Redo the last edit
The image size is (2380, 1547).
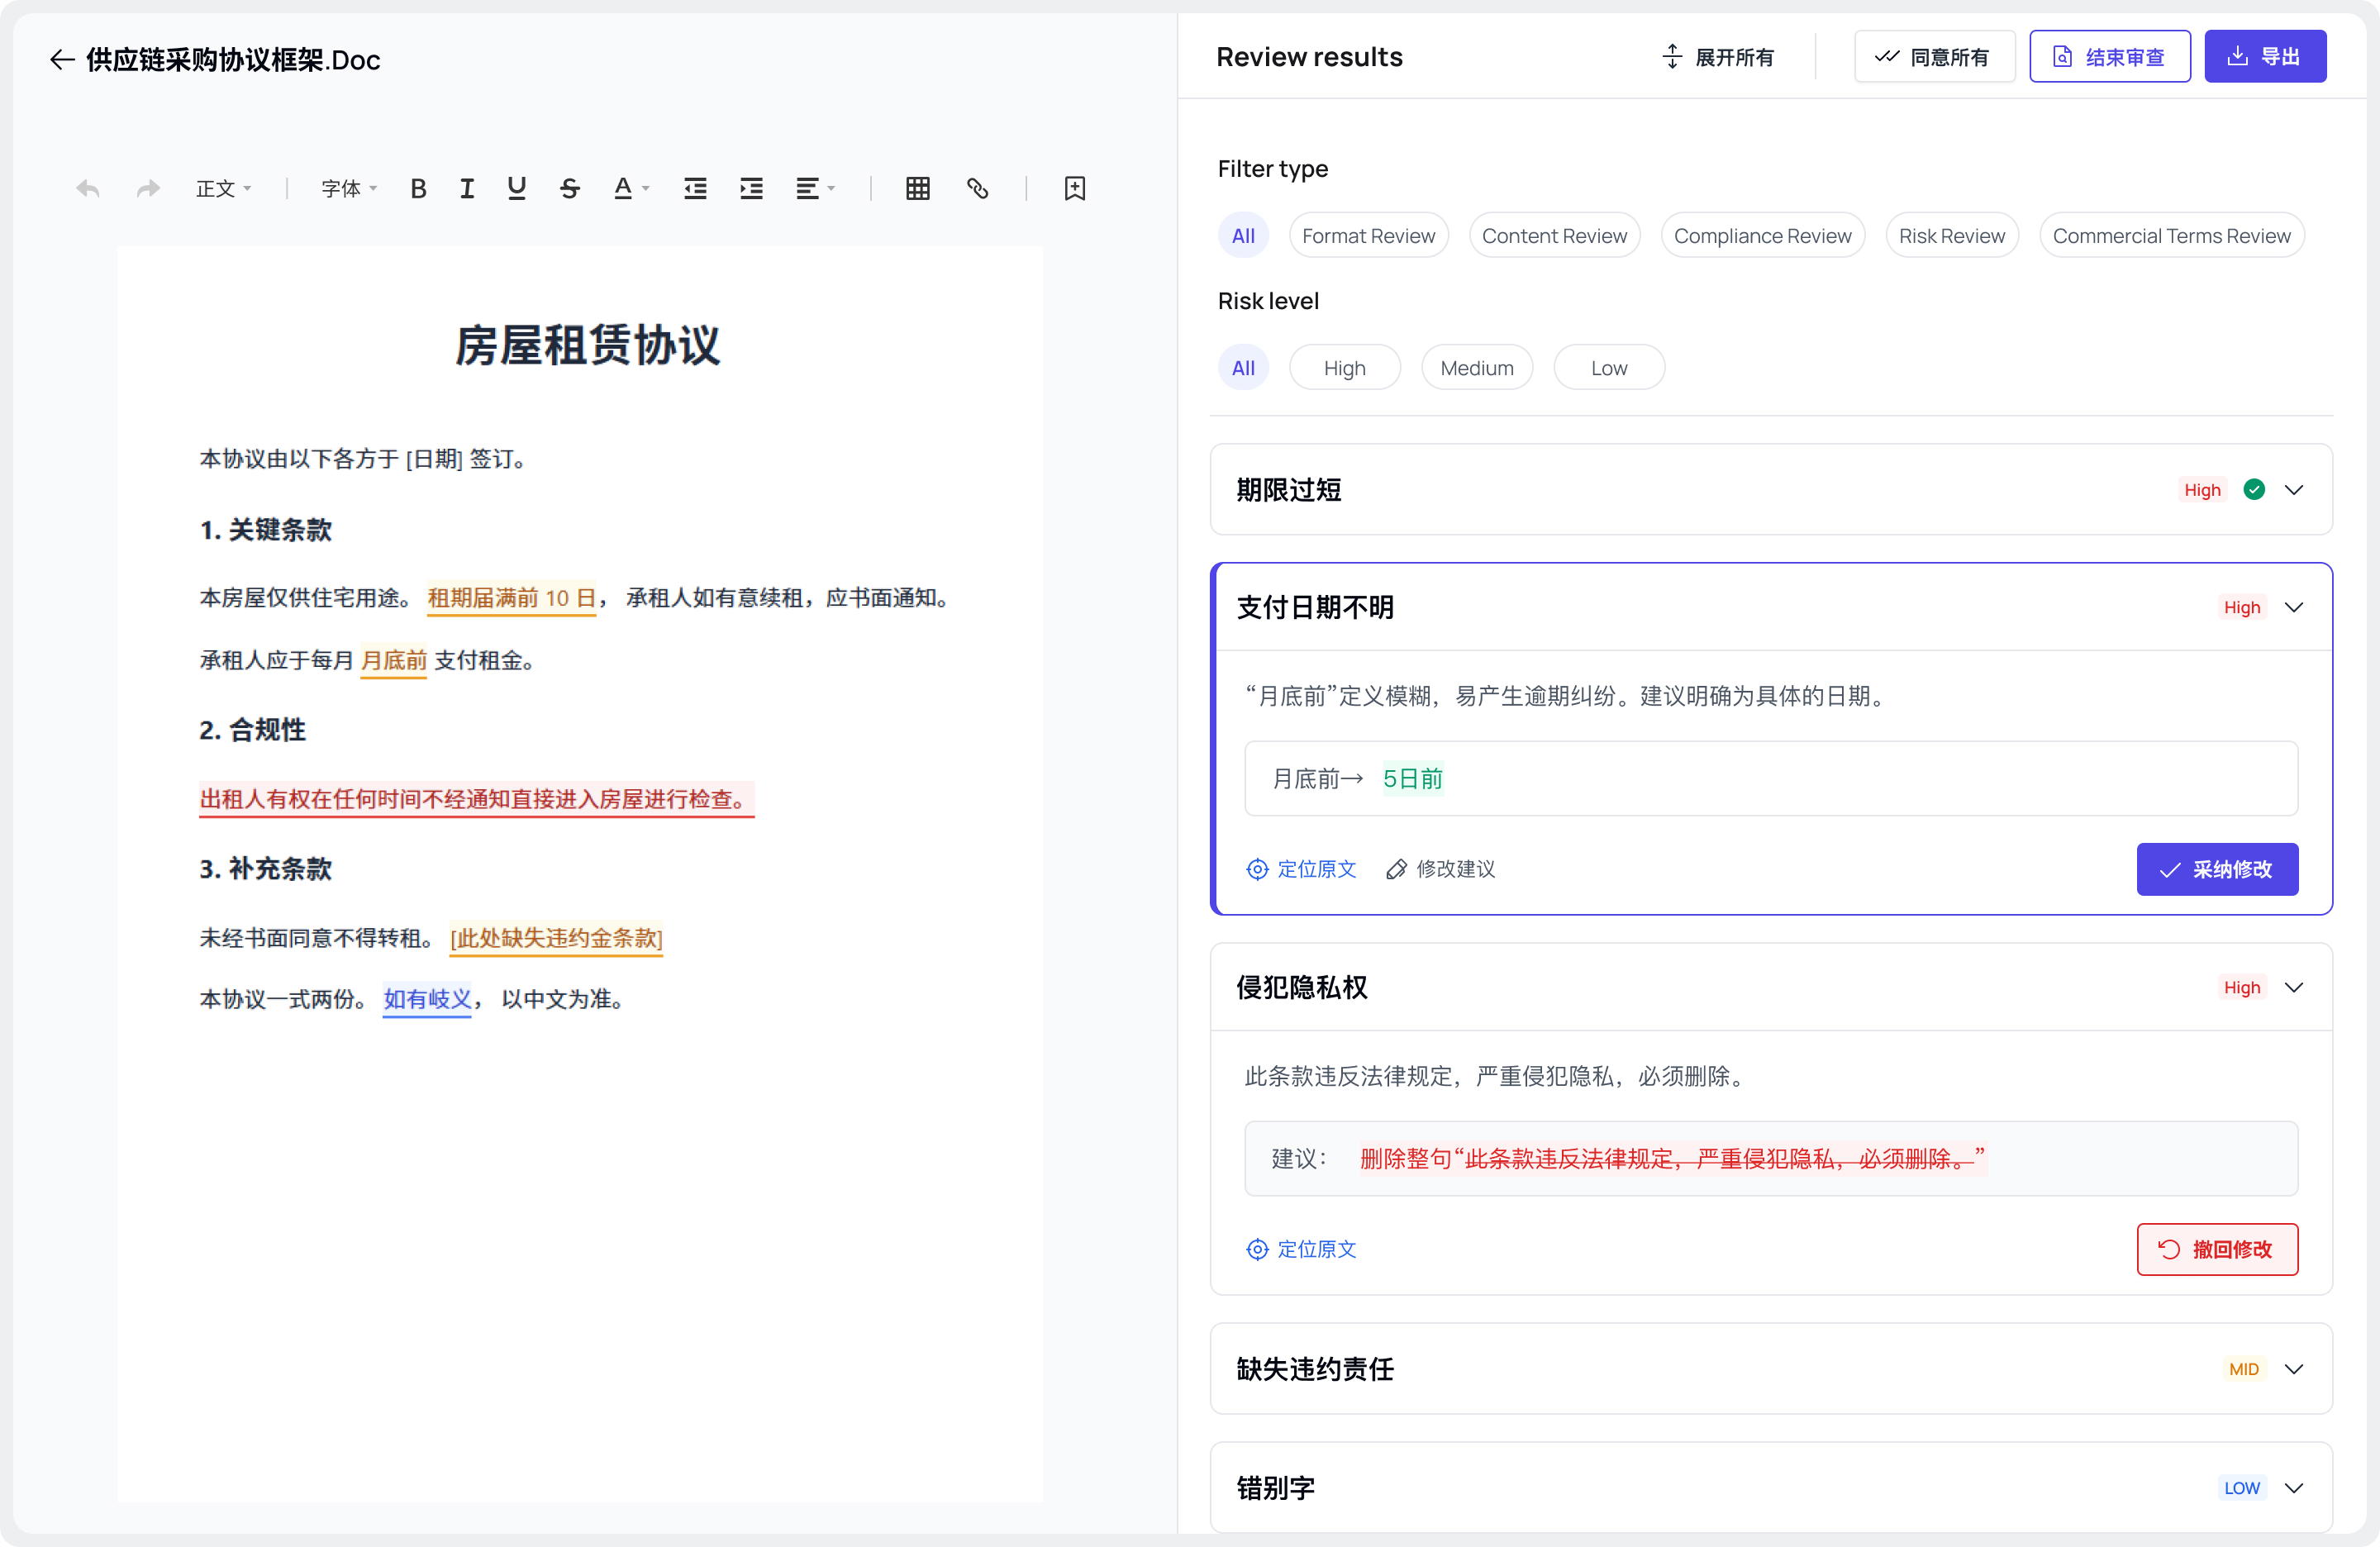tap(148, 188)
